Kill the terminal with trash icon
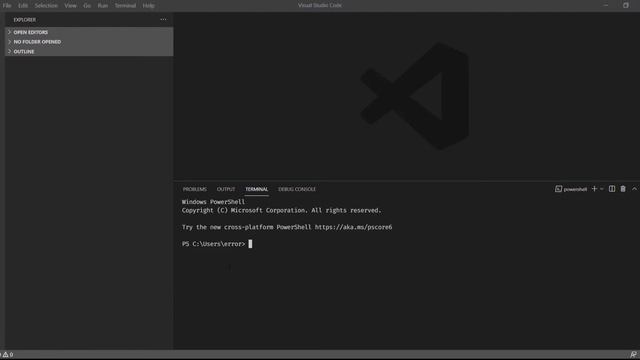This screenshot has height=360, width=640. coord(623,189)
